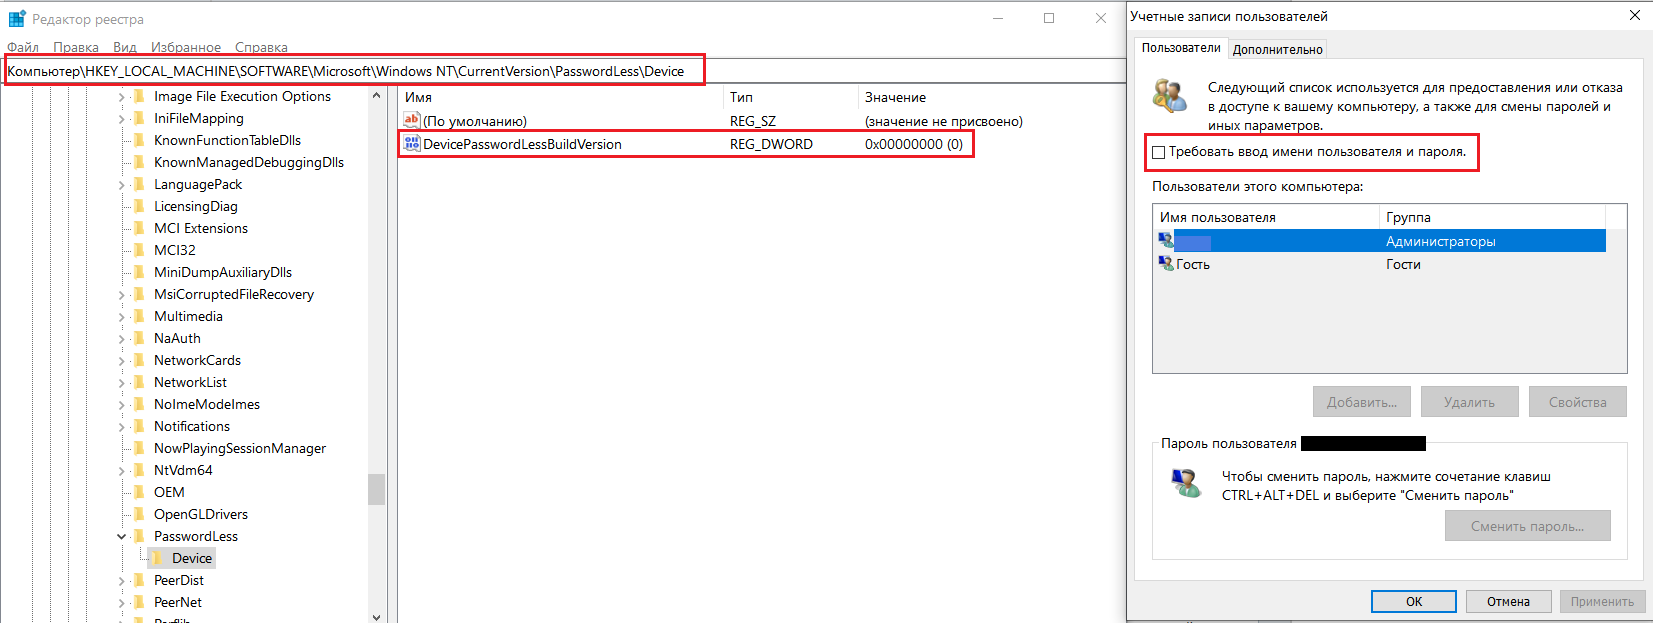Select the MCI Extensions tree item
The height and width of the screenshot is (623, 1653).
(x=201, y=228)
